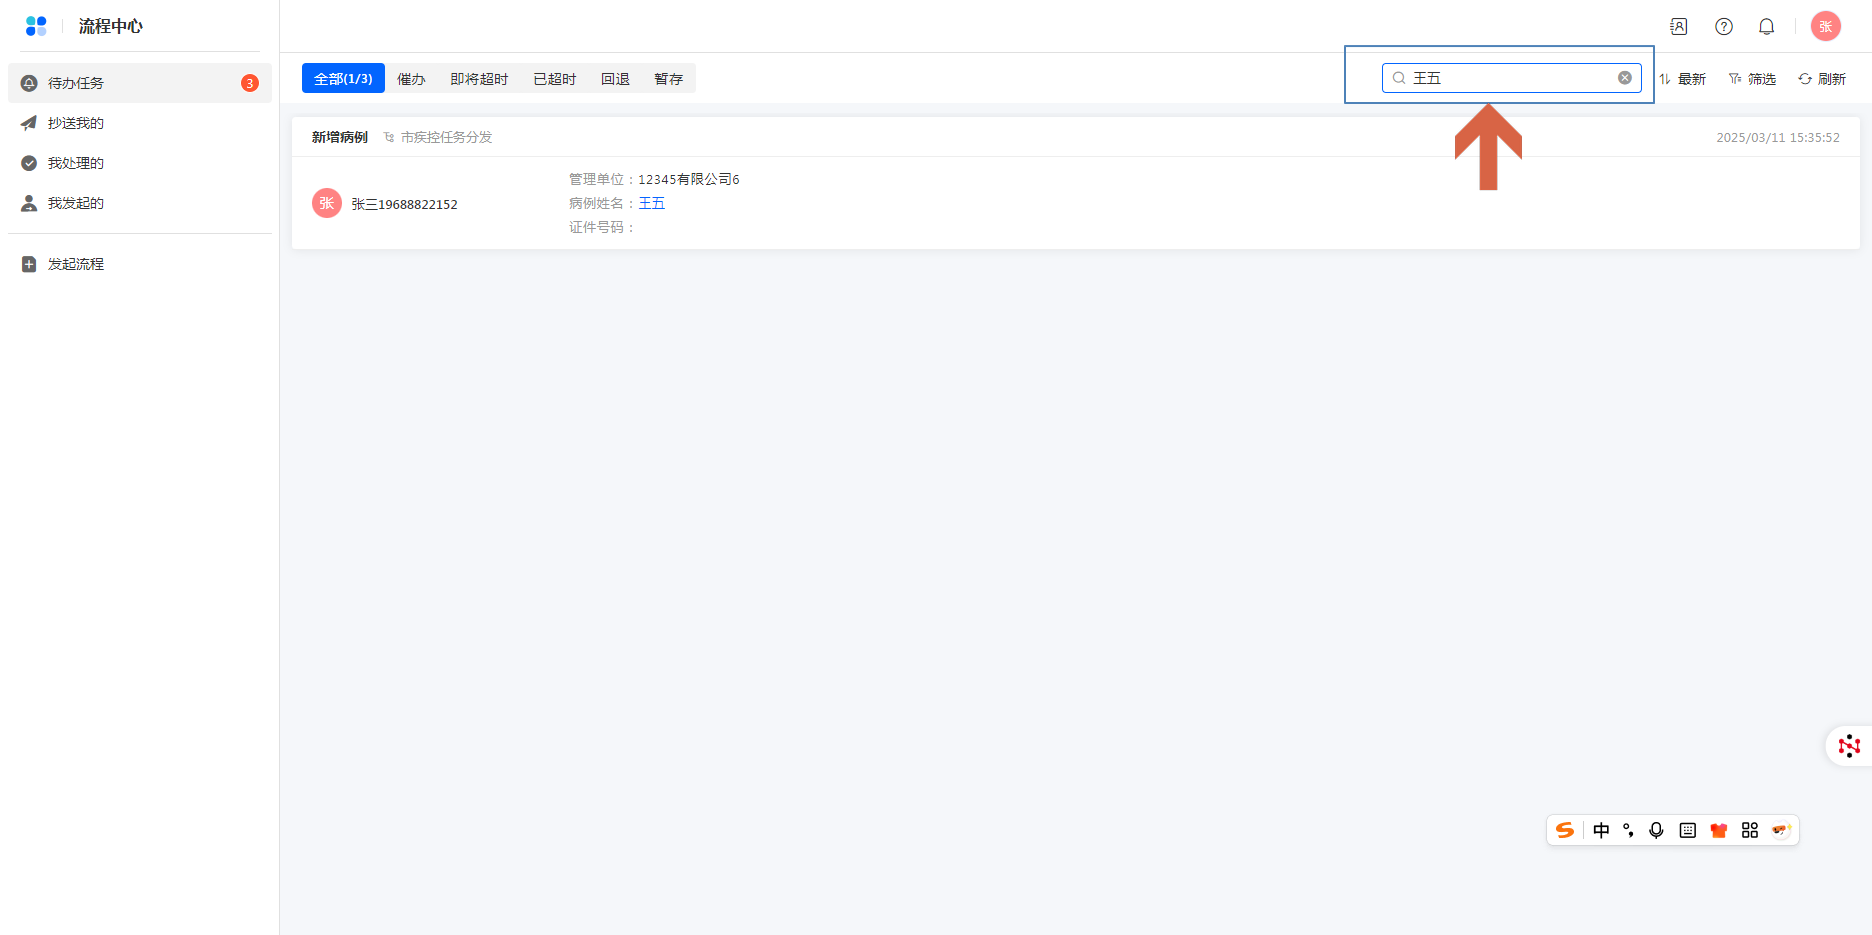Open Sogou skin shirt icon
Viewport: 1872px width, 935px height.
point(1719,830)
